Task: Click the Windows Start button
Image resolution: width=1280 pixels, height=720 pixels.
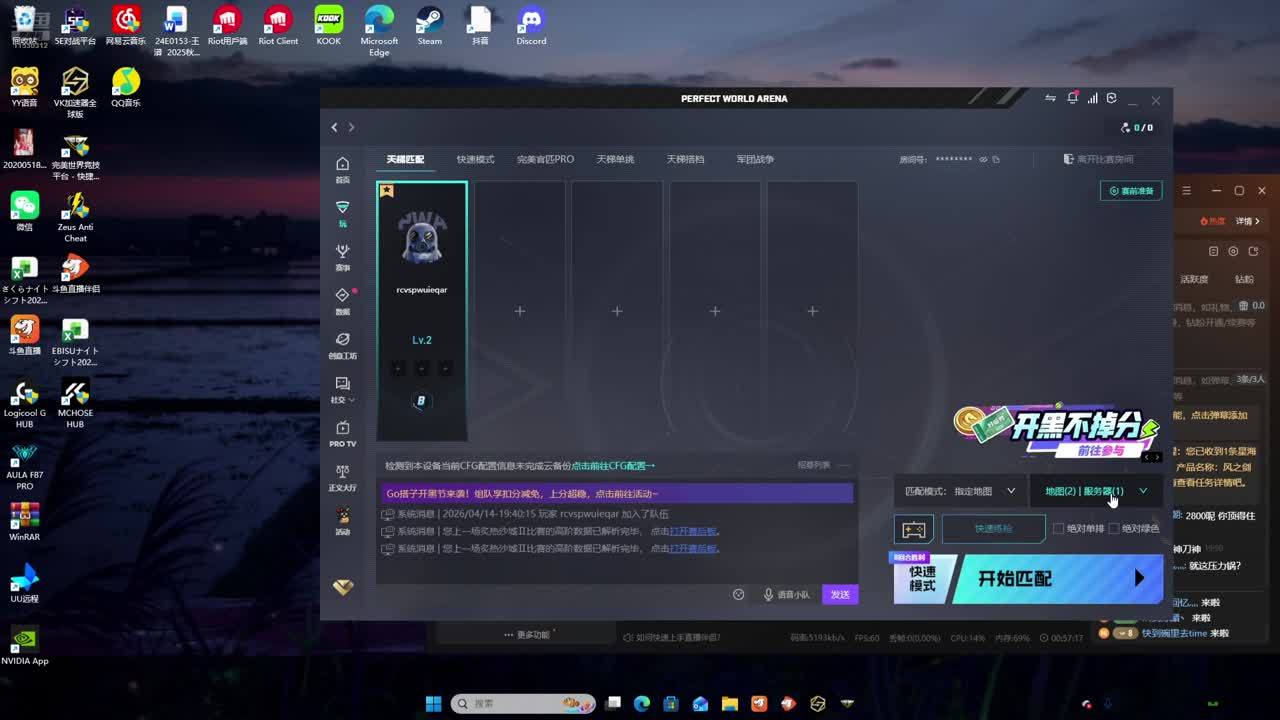Action: pos(433,704)
